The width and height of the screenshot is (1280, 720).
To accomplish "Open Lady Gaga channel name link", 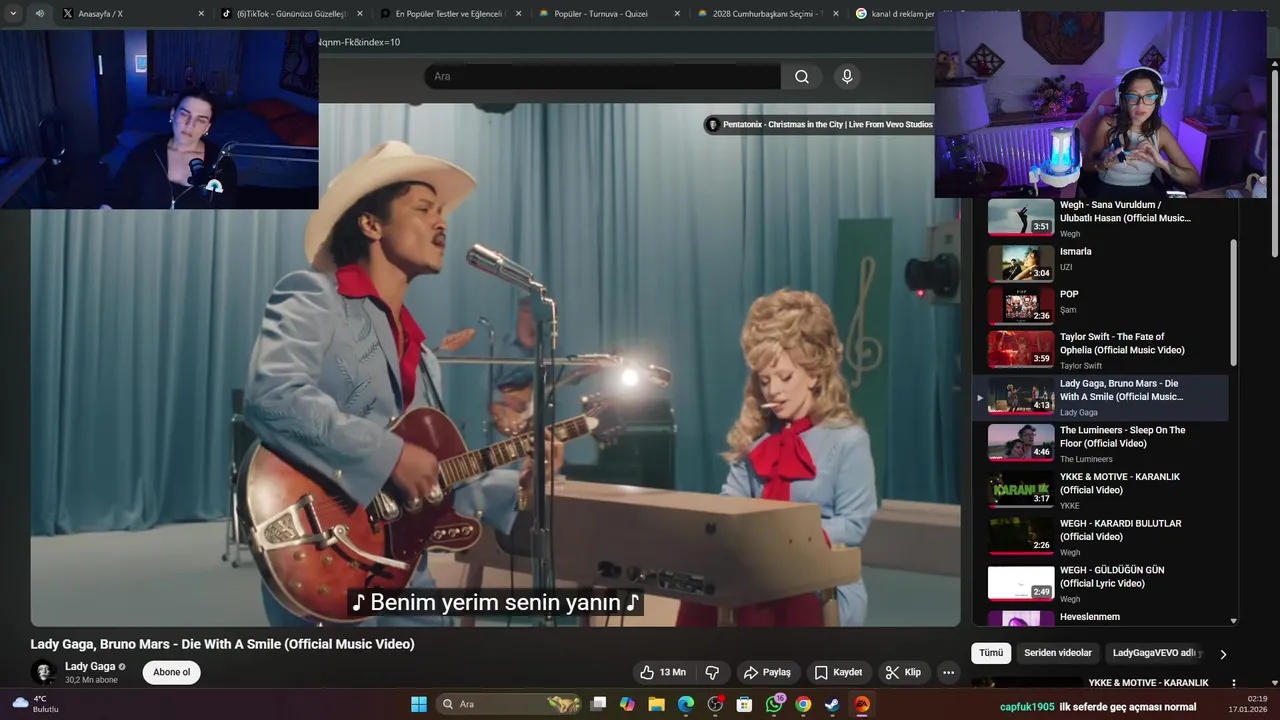I will click(90, 666).
